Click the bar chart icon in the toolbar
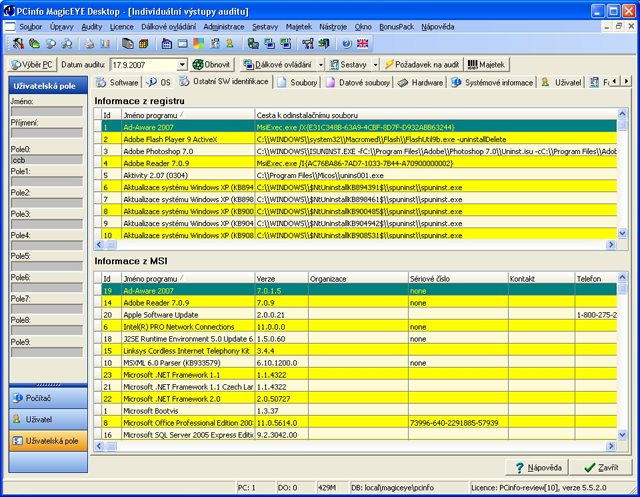Screen dimensions: 640x497 tap(105, 44)
